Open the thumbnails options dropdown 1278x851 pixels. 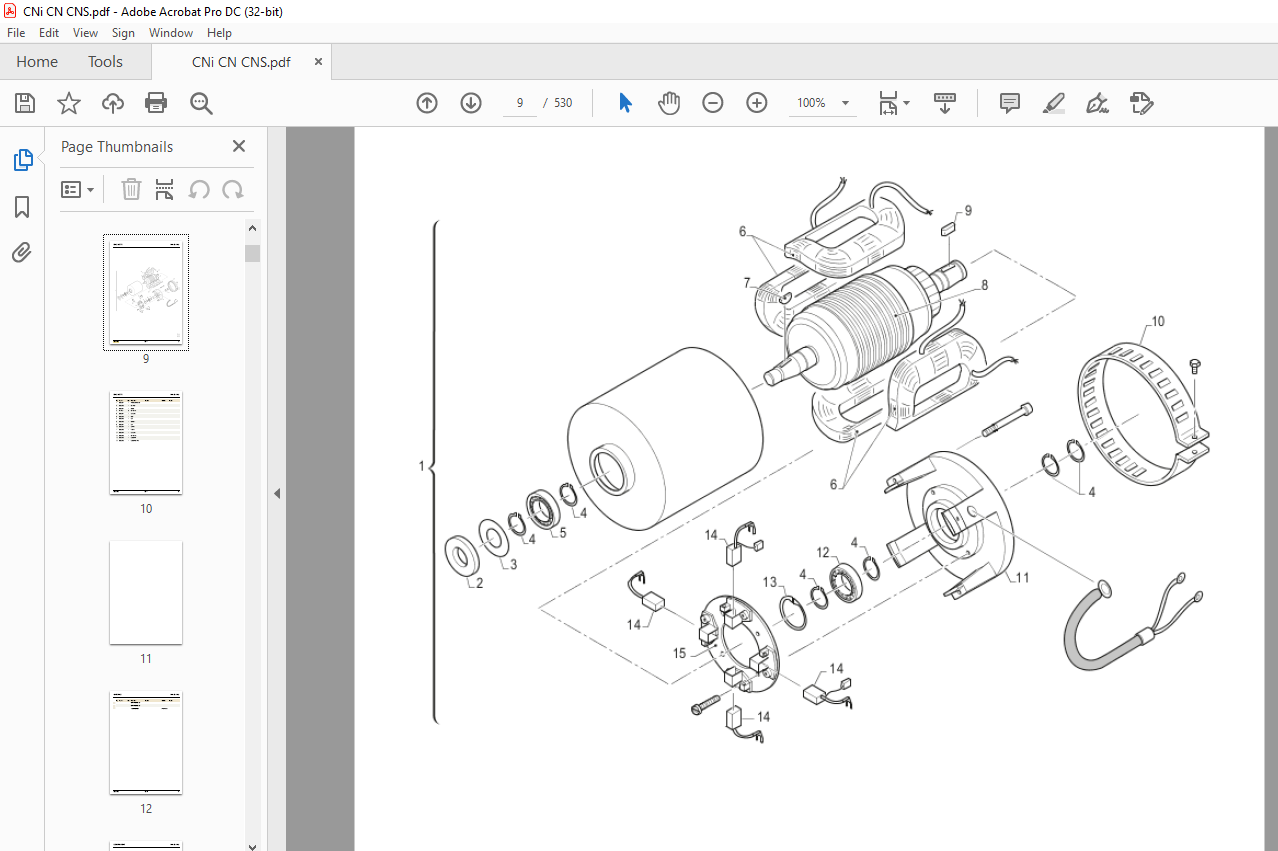(78, 189)
